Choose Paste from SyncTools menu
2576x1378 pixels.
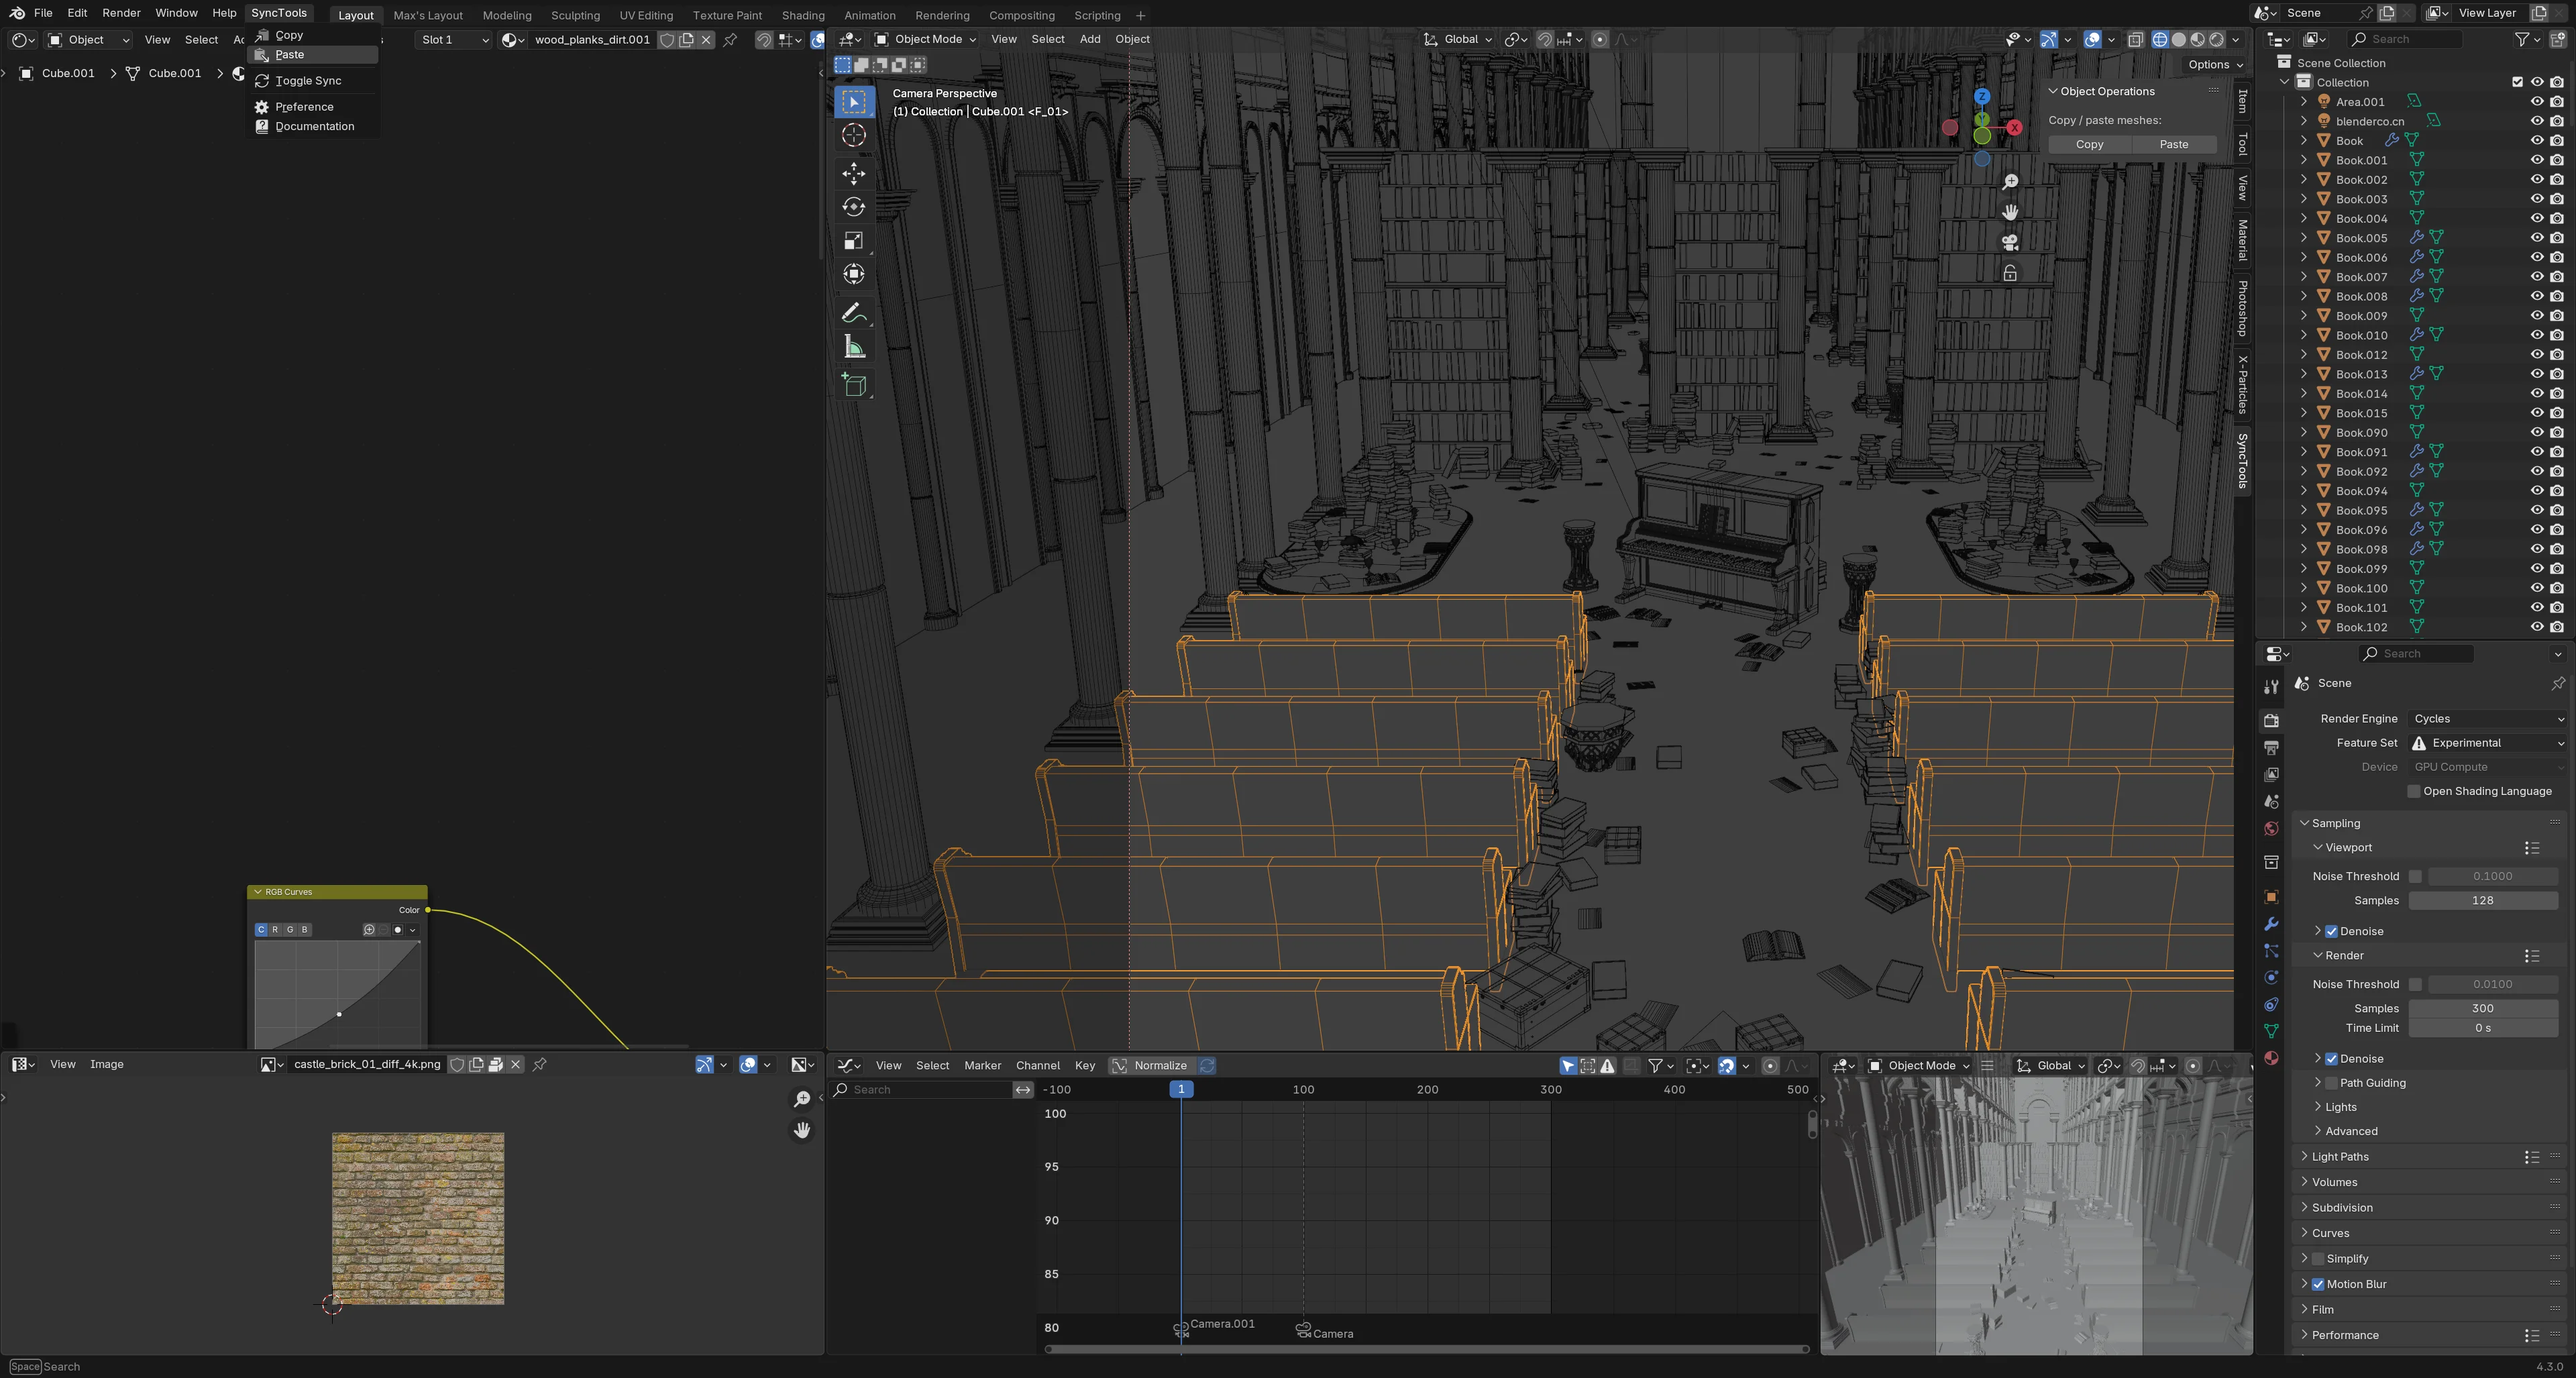312,55
